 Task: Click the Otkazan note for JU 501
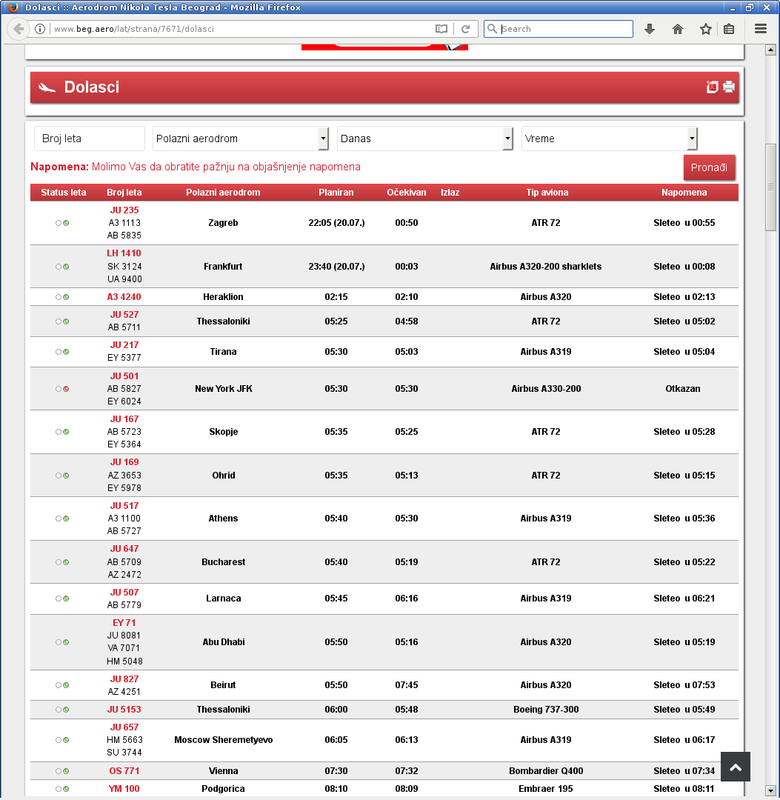[683, 389]
